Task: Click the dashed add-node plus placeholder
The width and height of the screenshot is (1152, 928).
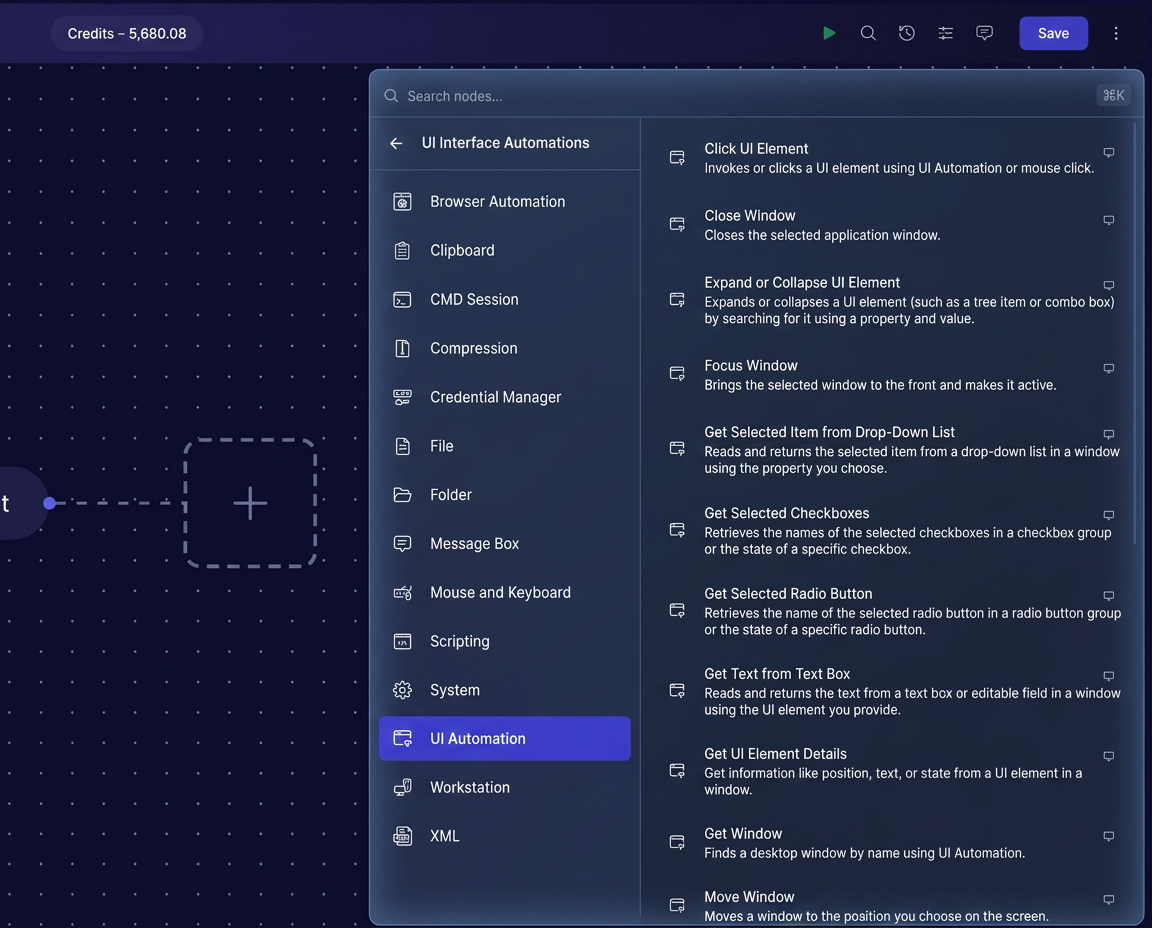Action: (x=250, y=503)
